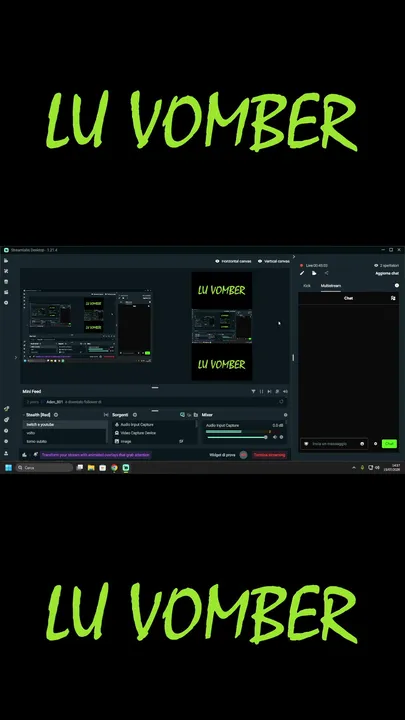The width and height of the screenshot is (405, 720).
Task: Adjust the Audio Input Capture volume slider
Action: pyautogui.click(x=237, y=437)
